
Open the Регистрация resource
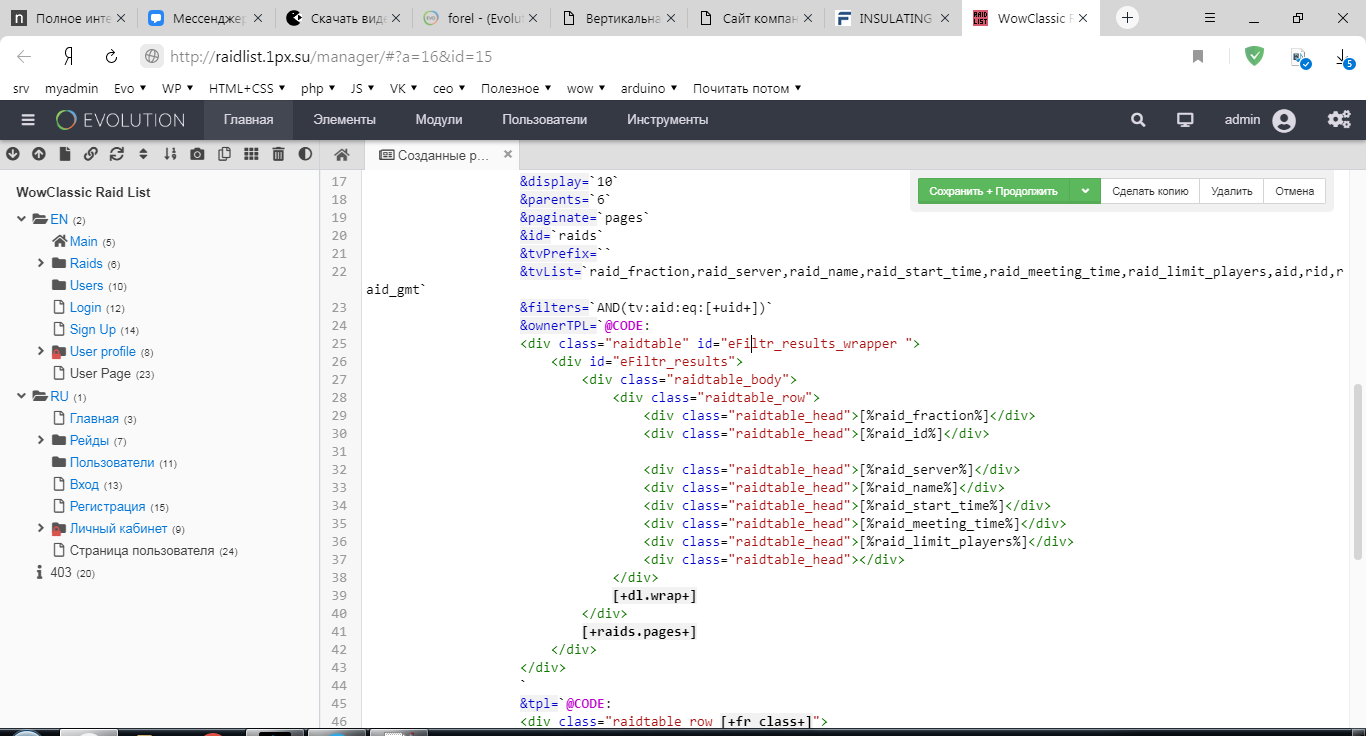(x=107, y=506)
